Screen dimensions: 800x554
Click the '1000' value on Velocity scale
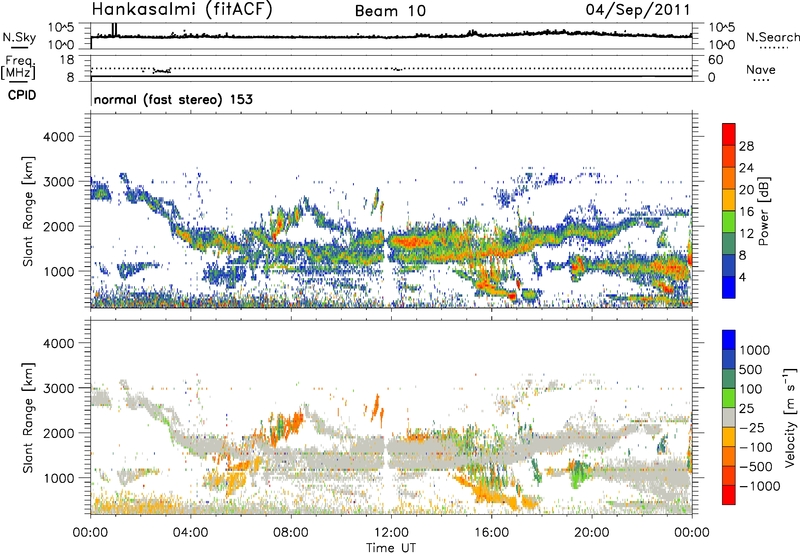[x=755, y=350]
